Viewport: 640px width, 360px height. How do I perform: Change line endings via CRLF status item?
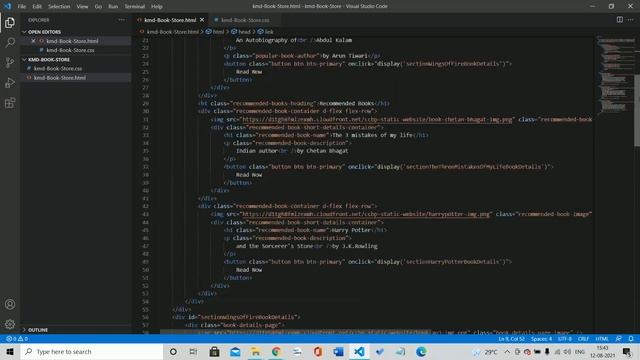[583, 339]
